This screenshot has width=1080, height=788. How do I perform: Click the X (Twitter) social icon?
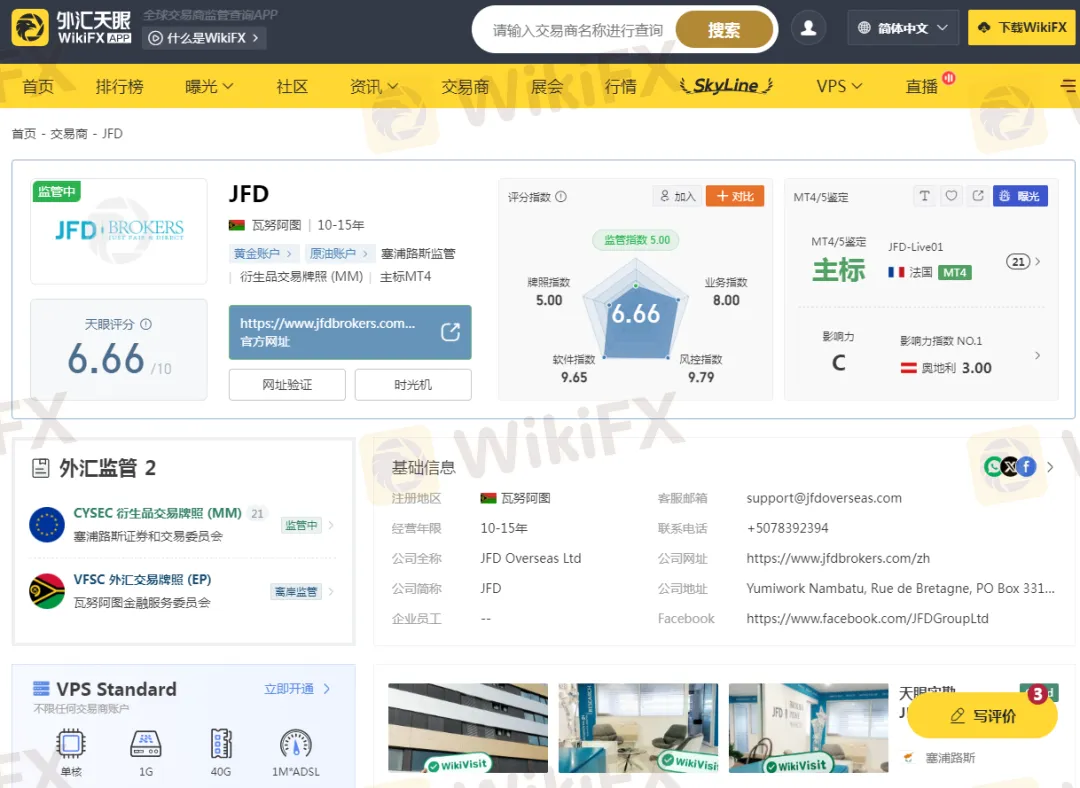[1010, 466]
